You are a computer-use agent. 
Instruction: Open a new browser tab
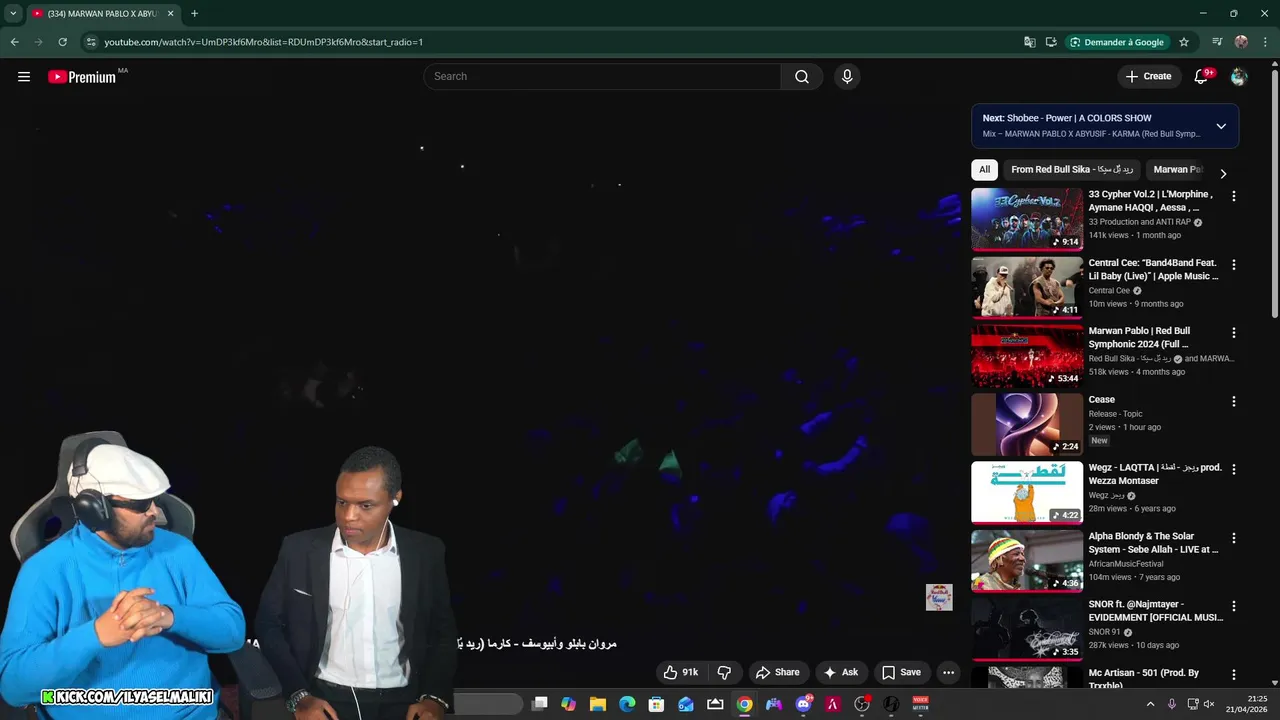(194, 14)
